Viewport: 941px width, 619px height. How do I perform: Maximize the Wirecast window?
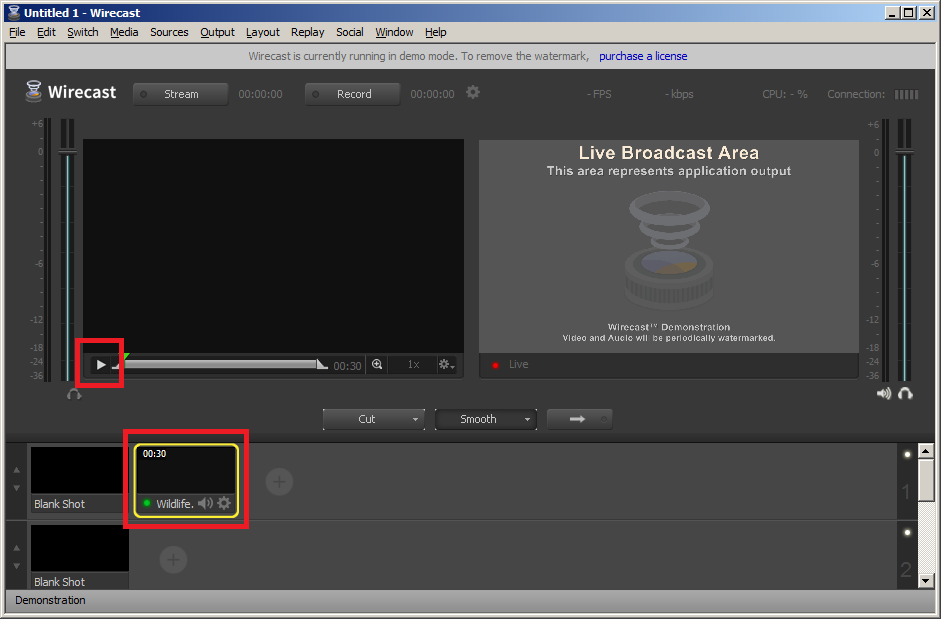click(909, 13)
